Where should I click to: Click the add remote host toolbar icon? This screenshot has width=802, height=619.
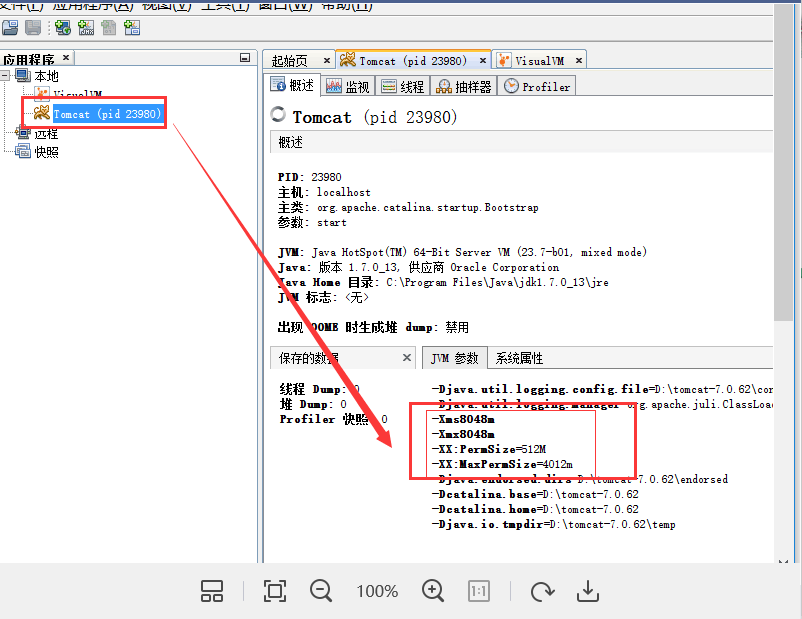pyautogui.click(x=63, y=28)
